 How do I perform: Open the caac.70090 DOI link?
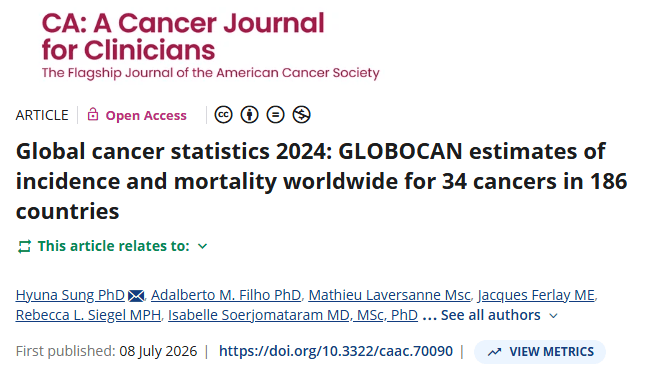point(336,351)
